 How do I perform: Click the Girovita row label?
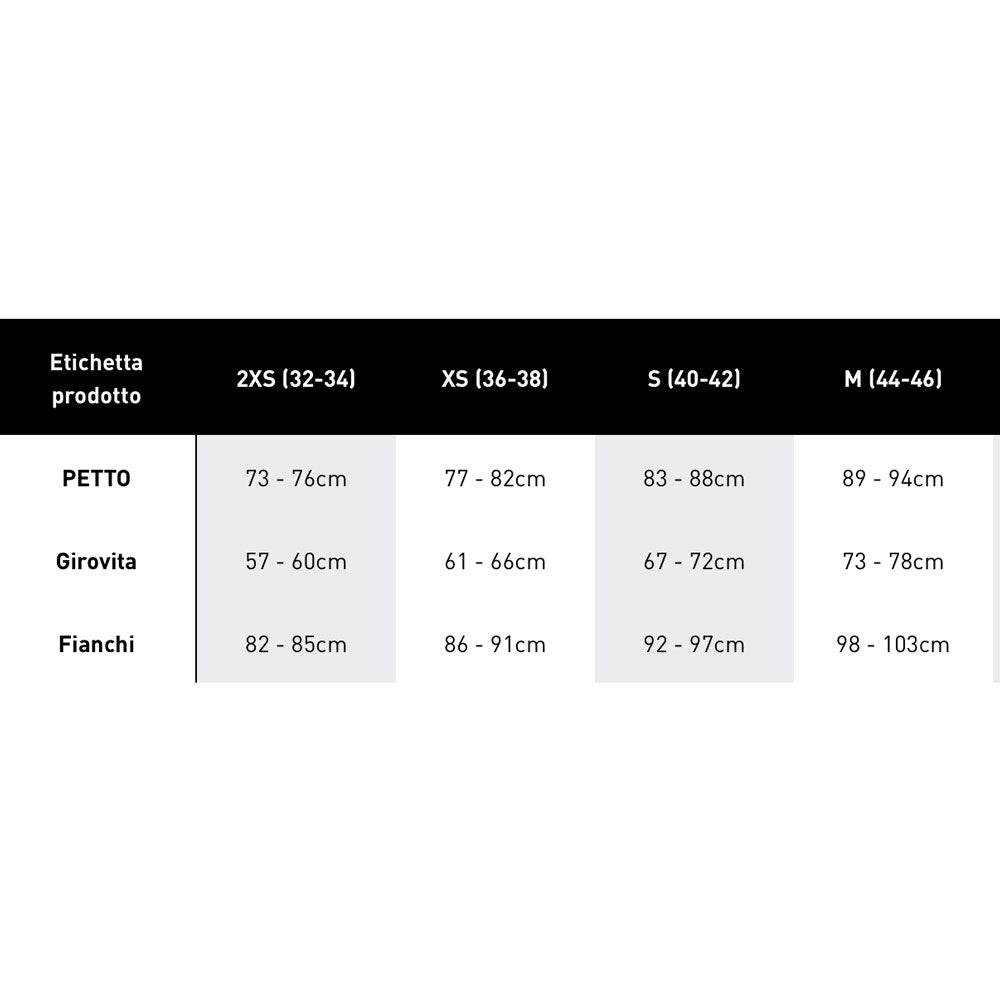tap(97, 561)
